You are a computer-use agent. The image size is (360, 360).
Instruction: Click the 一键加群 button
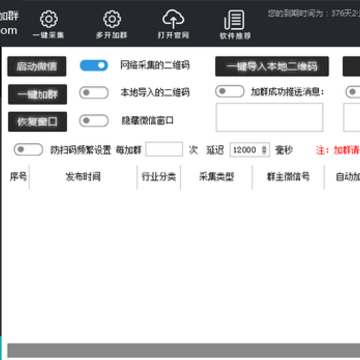pos(37,94)
